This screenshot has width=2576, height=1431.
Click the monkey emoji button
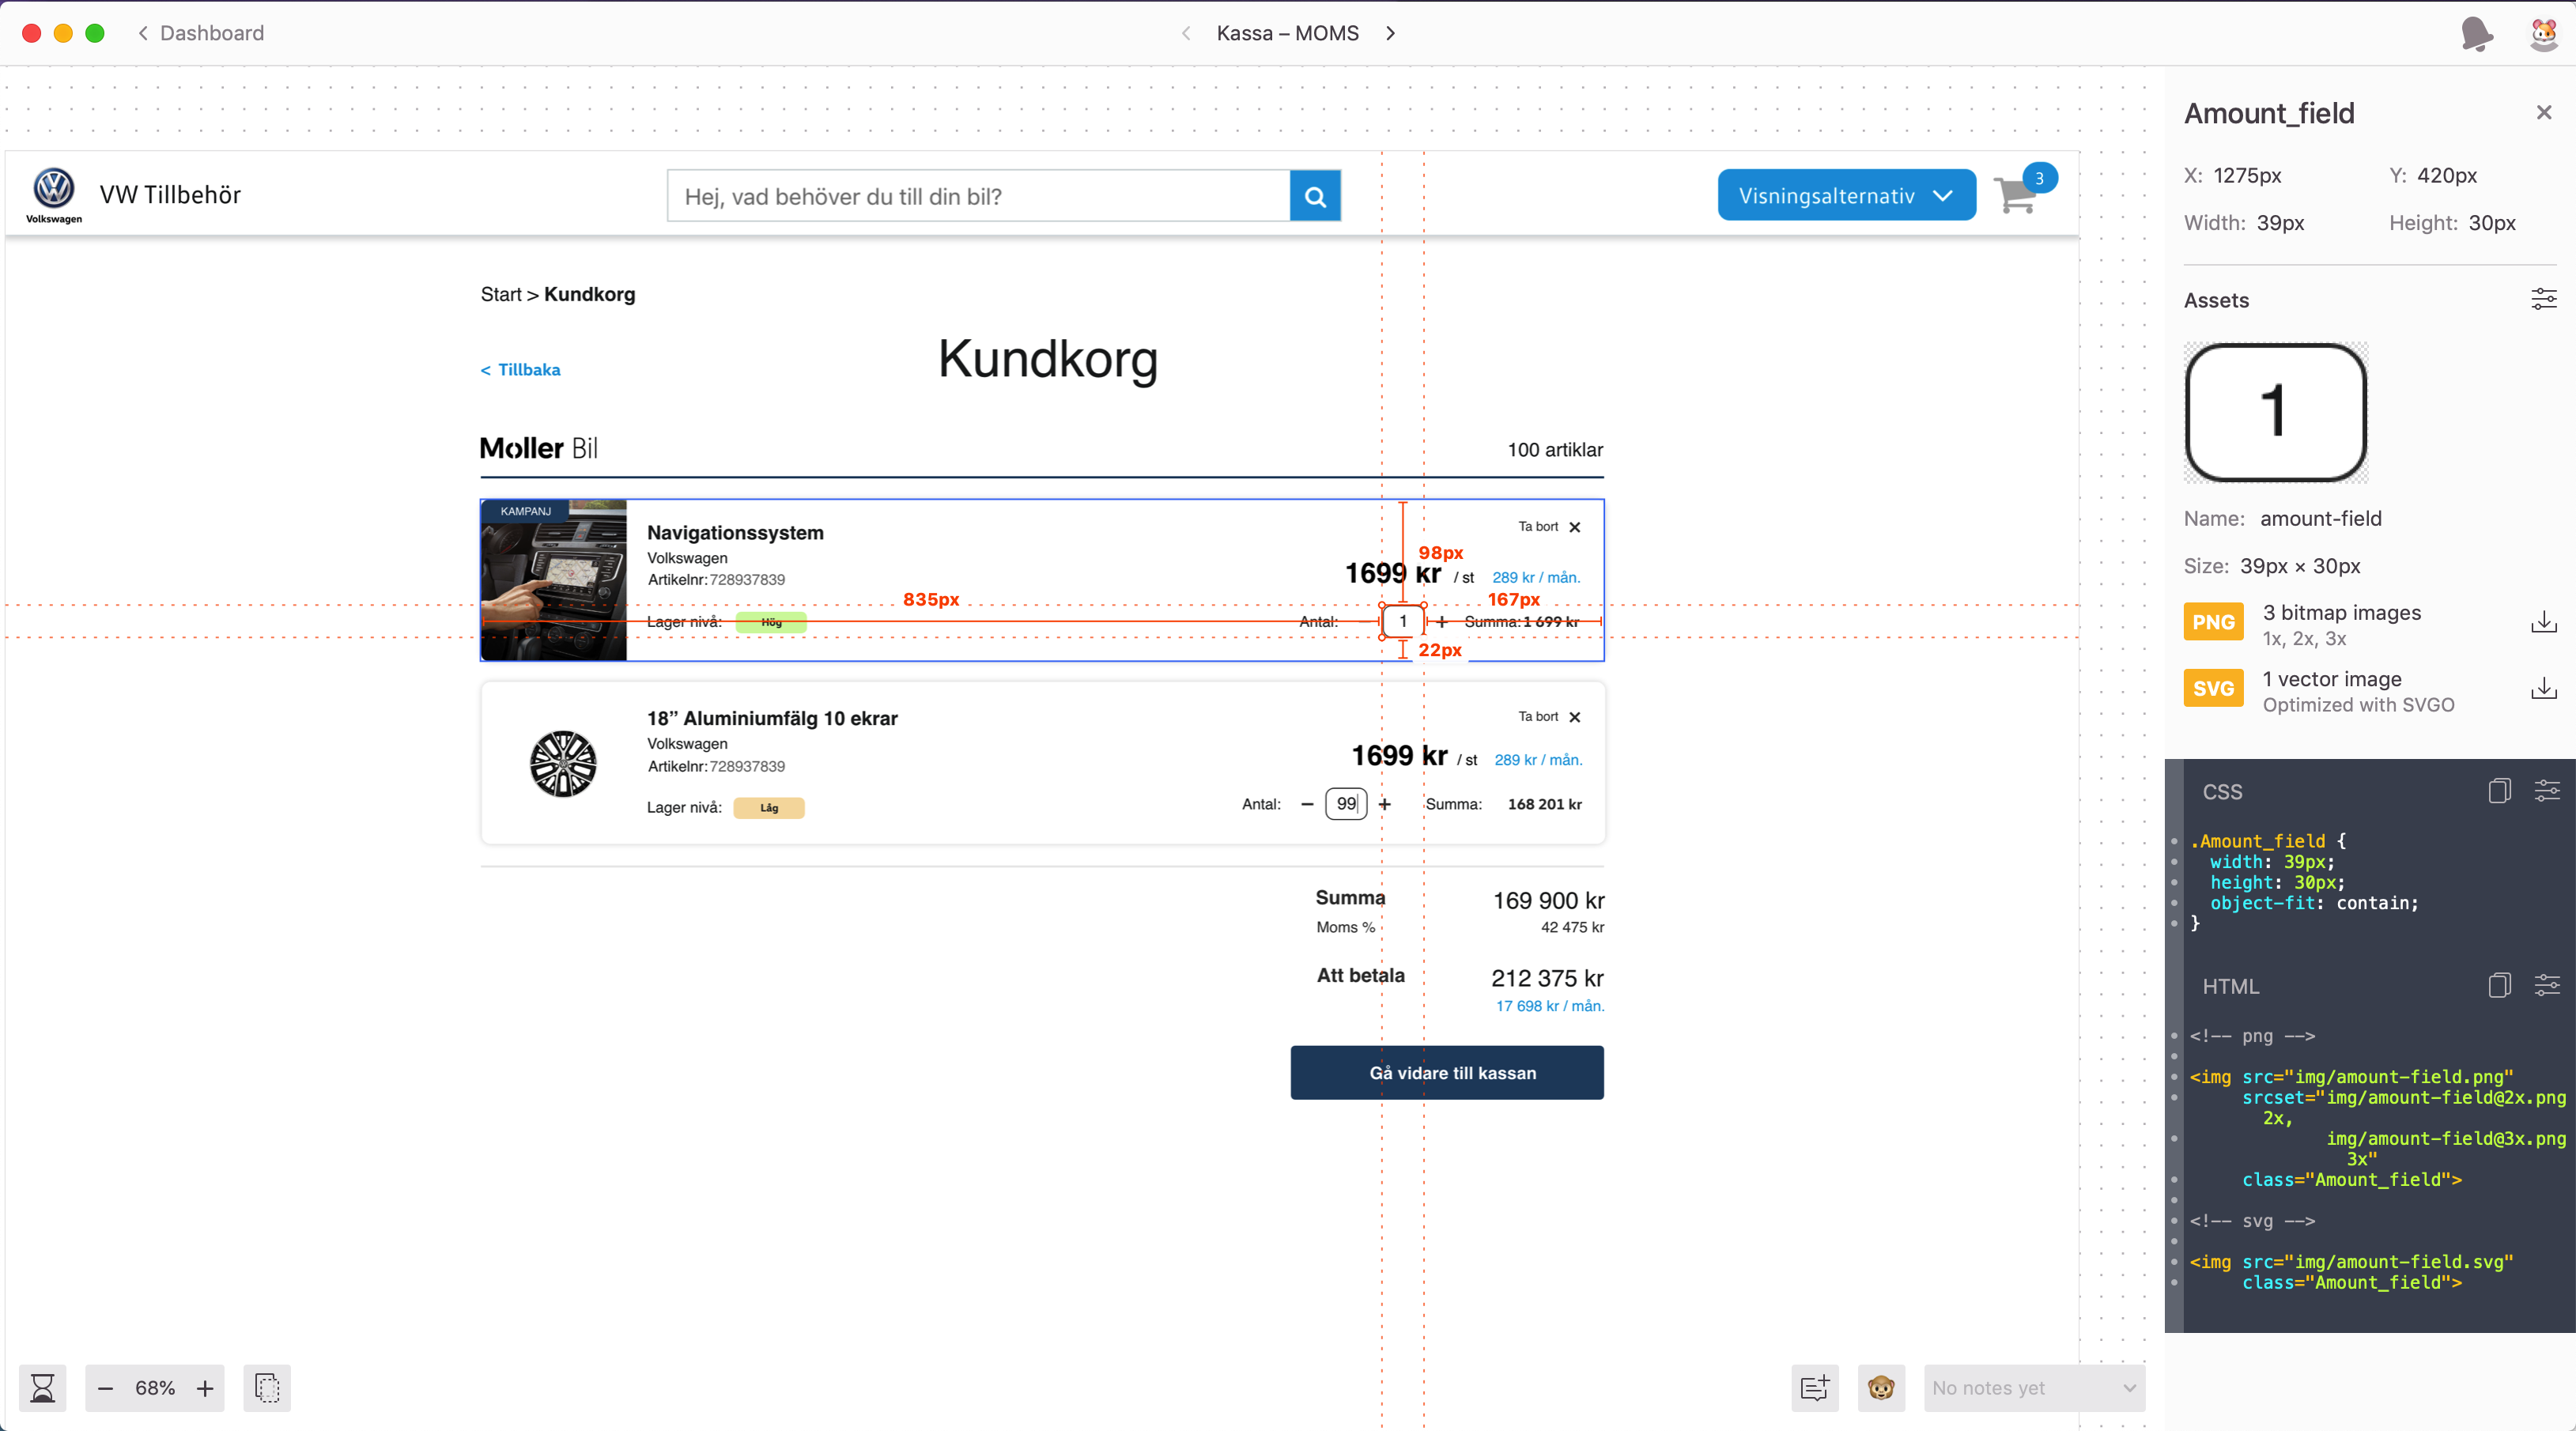coord(1881,1388)
